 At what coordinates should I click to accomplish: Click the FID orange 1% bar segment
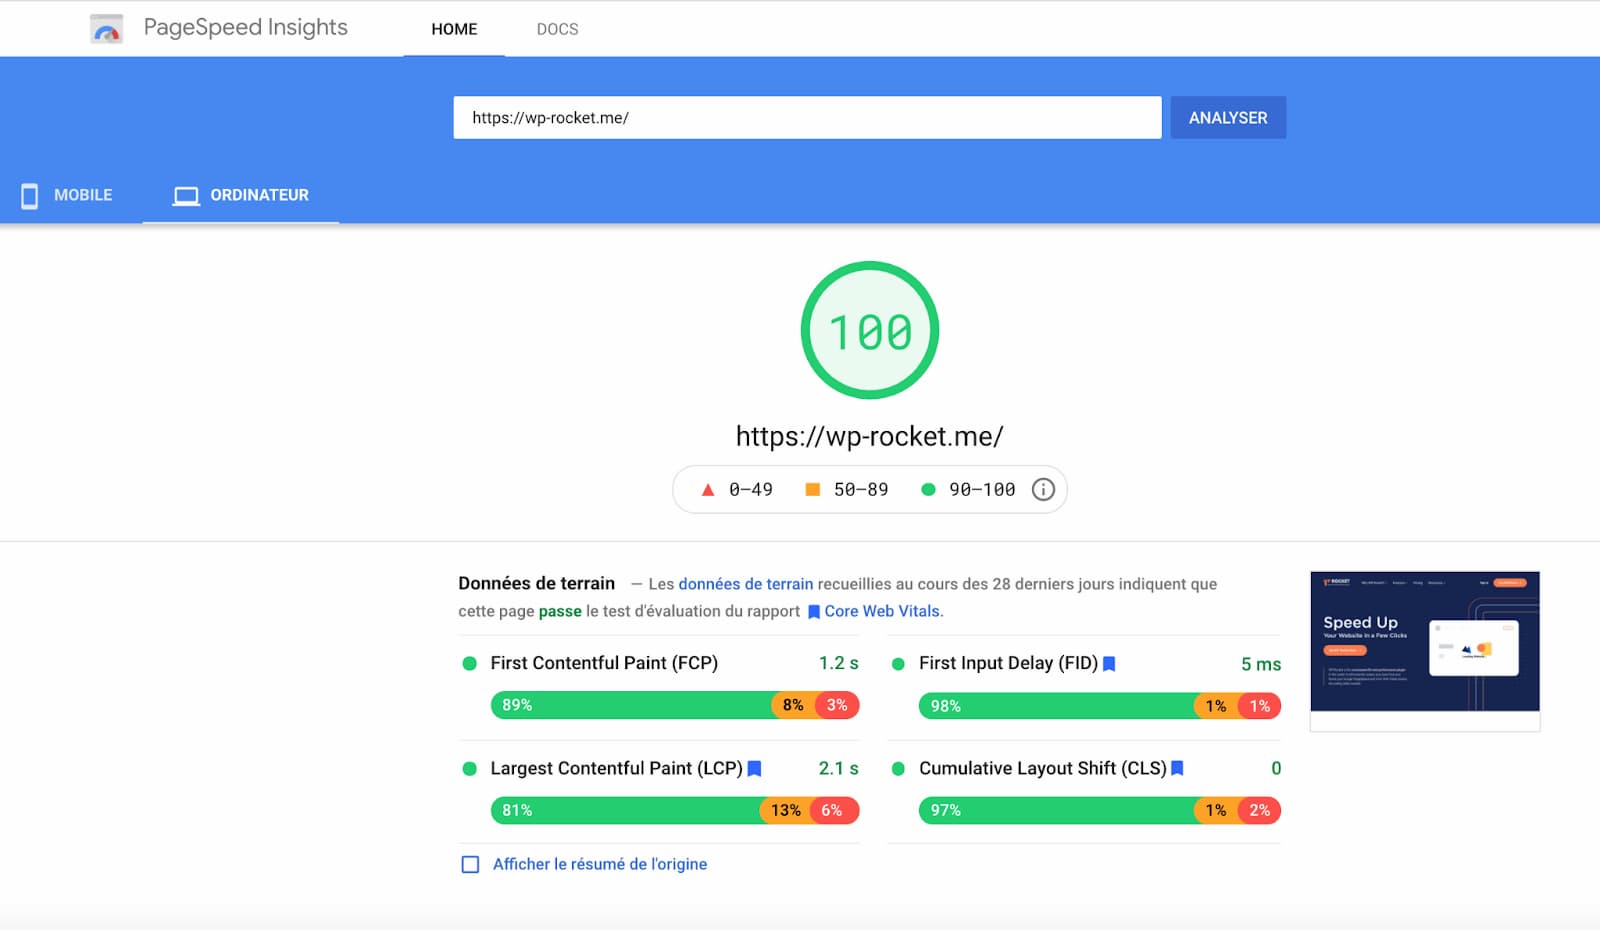click(1216, 705)
